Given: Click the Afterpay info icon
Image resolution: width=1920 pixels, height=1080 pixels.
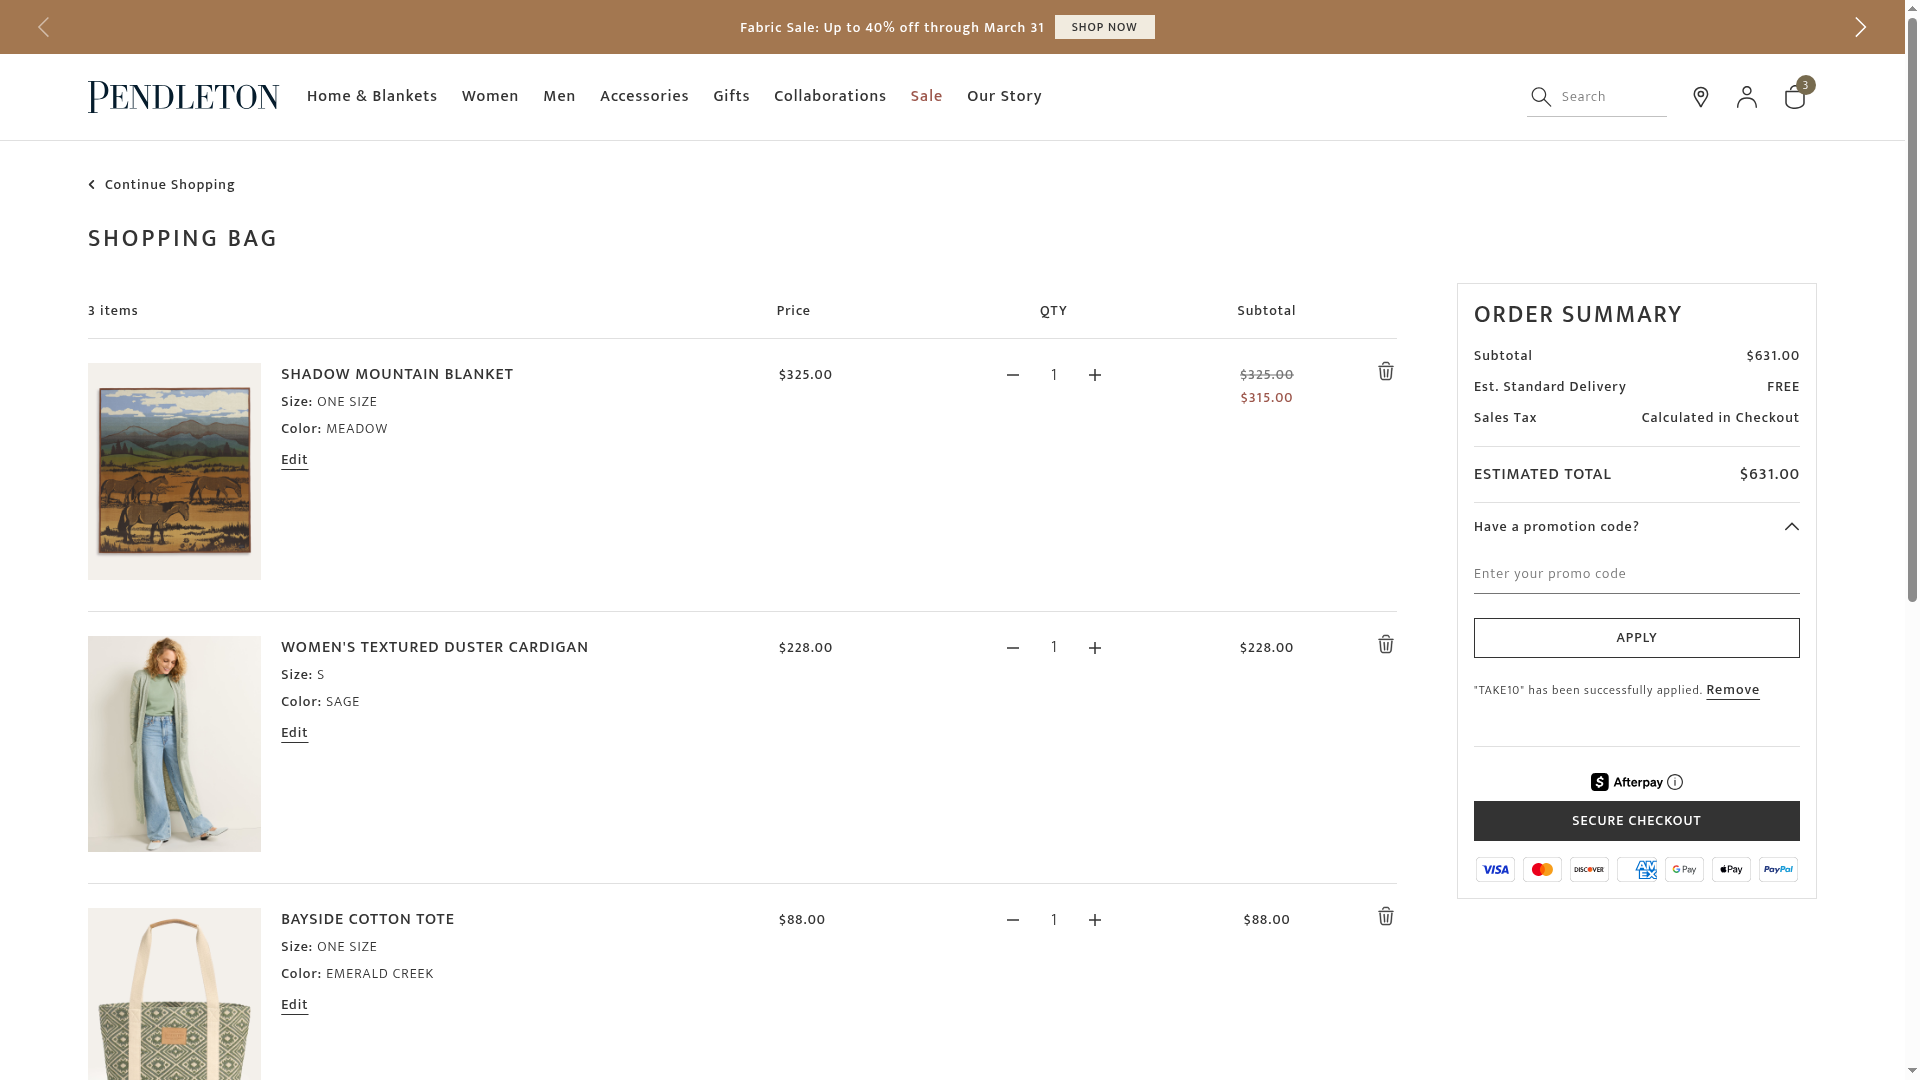Looking at the screenshot, I should click(x=1675, y=783).
